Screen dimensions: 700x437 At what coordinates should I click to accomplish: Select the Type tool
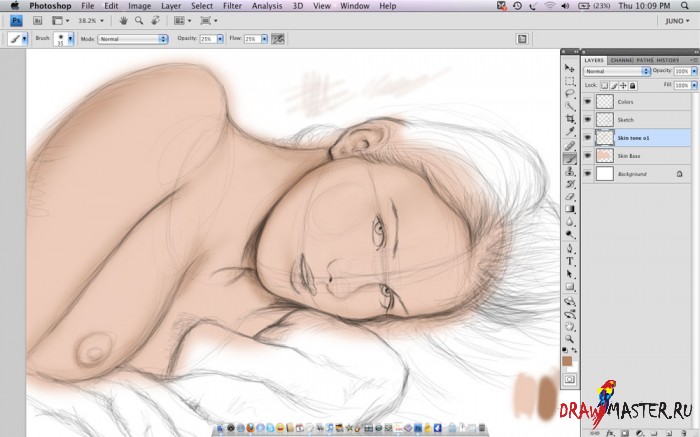pos(570,261)
